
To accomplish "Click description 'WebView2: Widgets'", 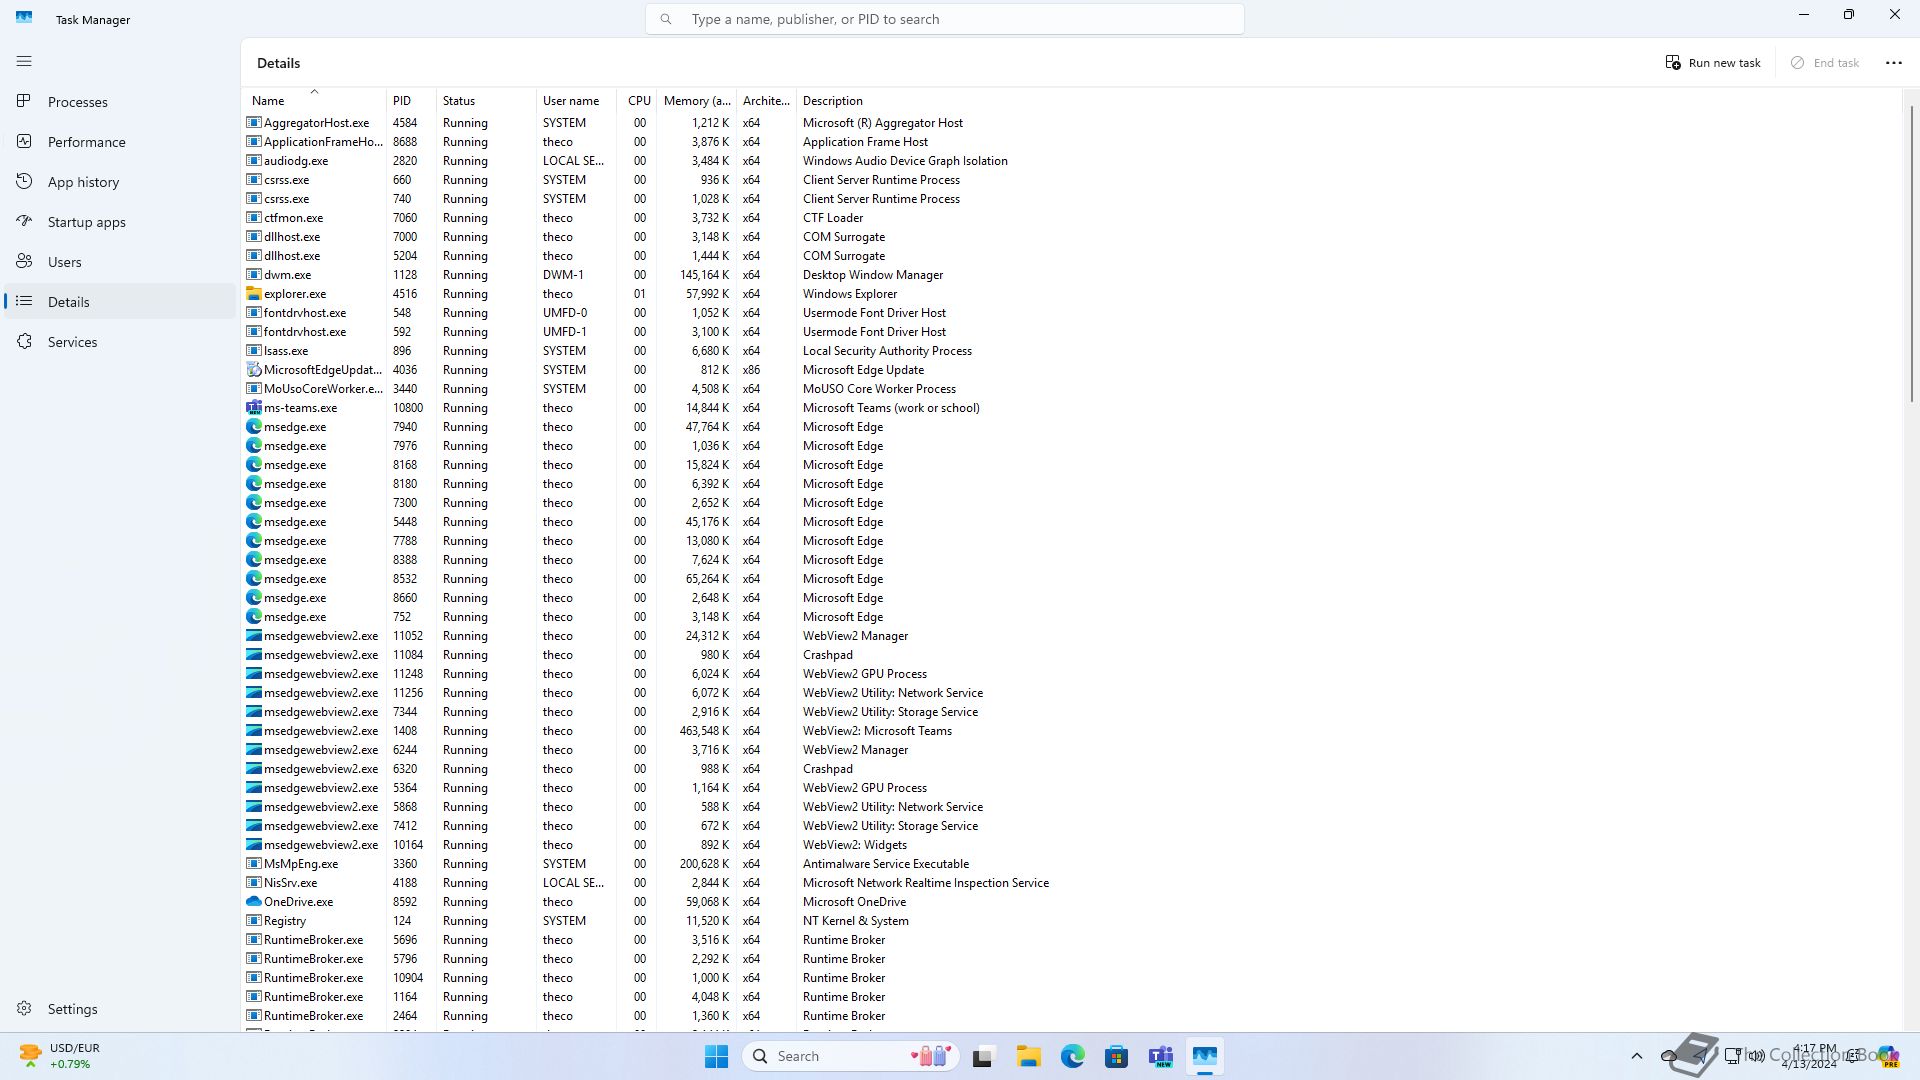I will [855, 845].
